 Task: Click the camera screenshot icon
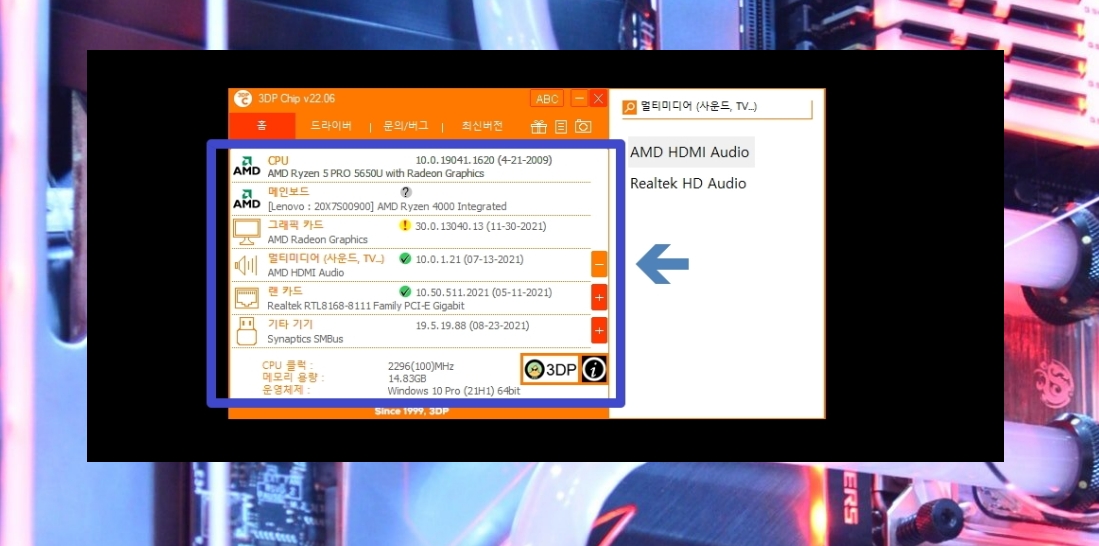[583, 127]
